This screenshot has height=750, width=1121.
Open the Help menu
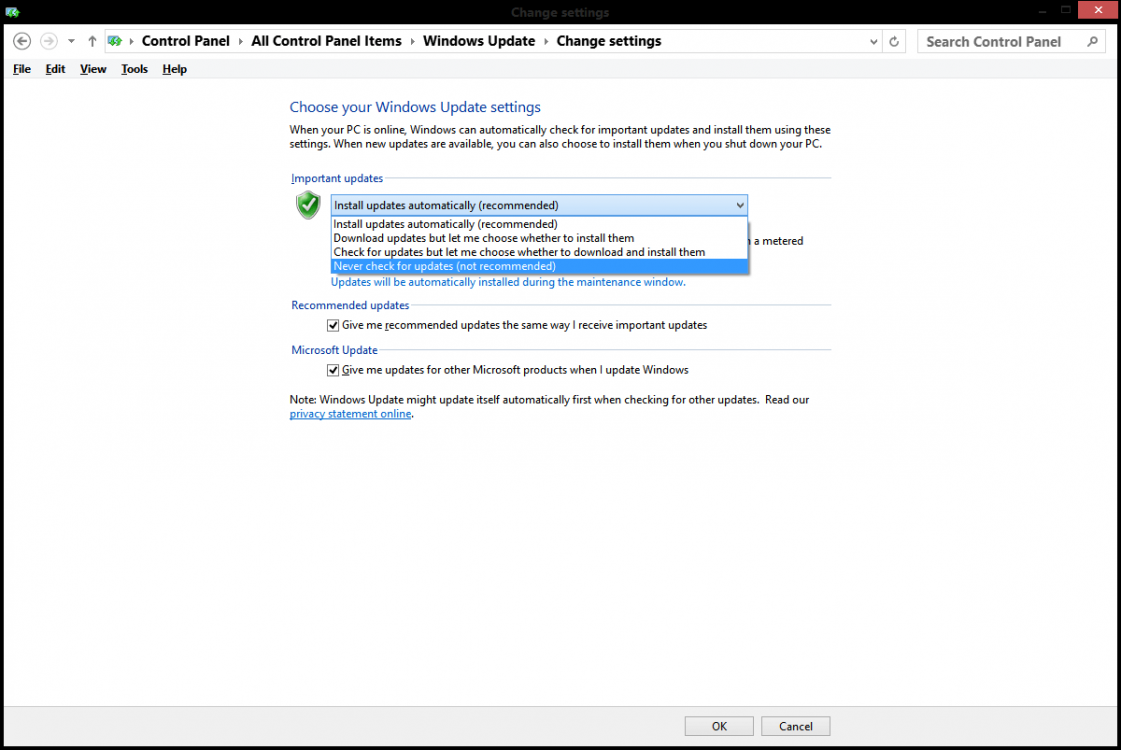coord(174,69)
